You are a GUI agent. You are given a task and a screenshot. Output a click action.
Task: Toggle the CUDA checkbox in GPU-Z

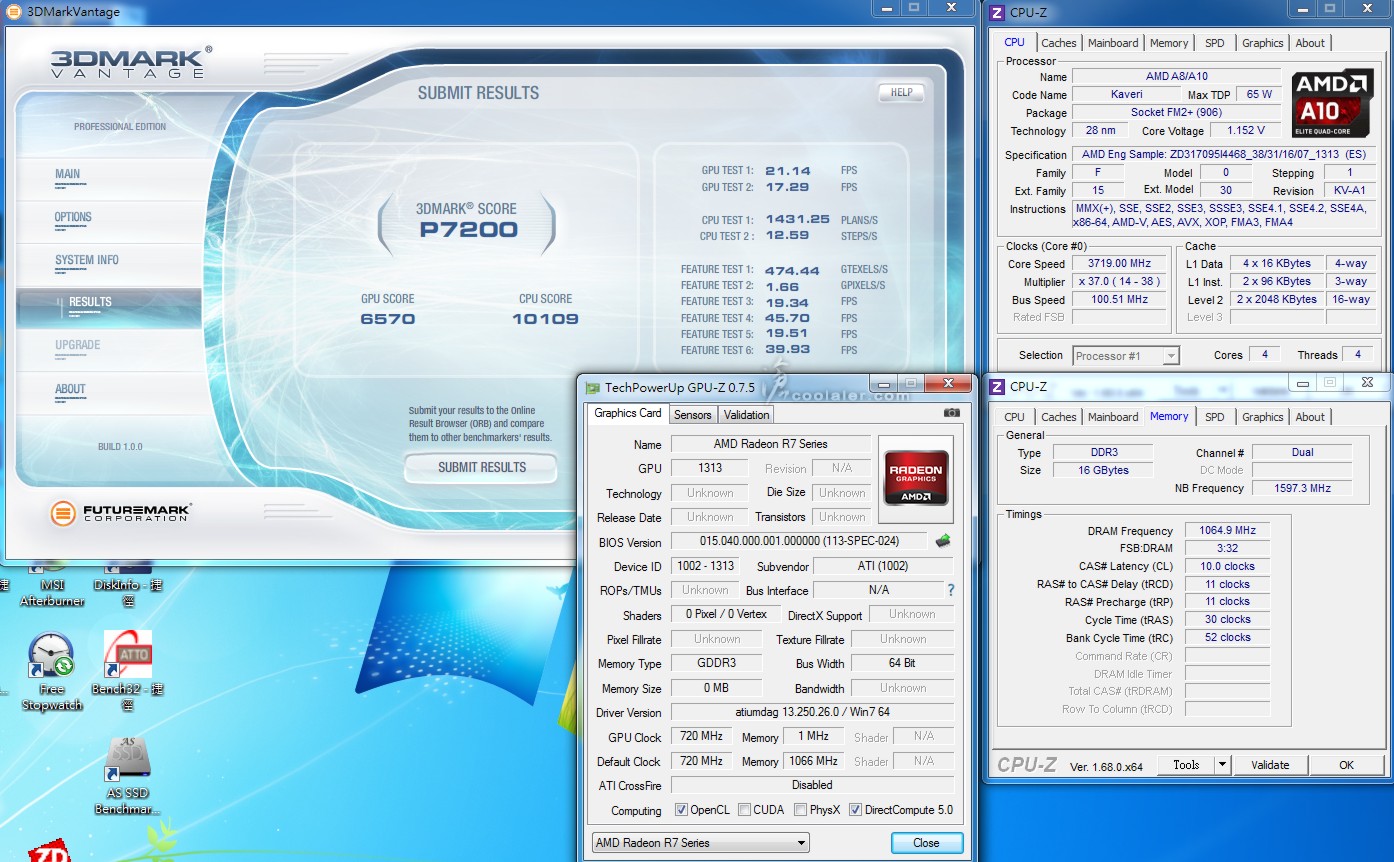tap(743, 810)
